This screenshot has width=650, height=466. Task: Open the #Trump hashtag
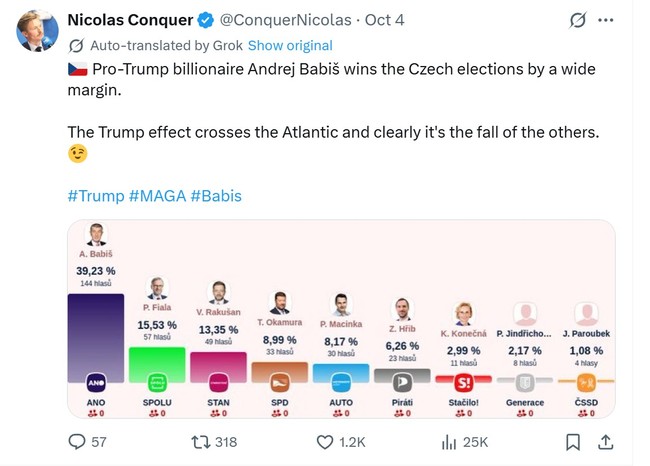95,195
